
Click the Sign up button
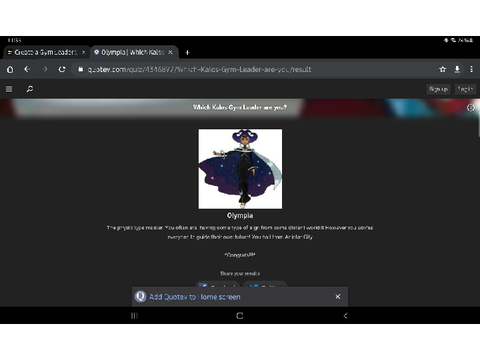[x=438, y=89]
